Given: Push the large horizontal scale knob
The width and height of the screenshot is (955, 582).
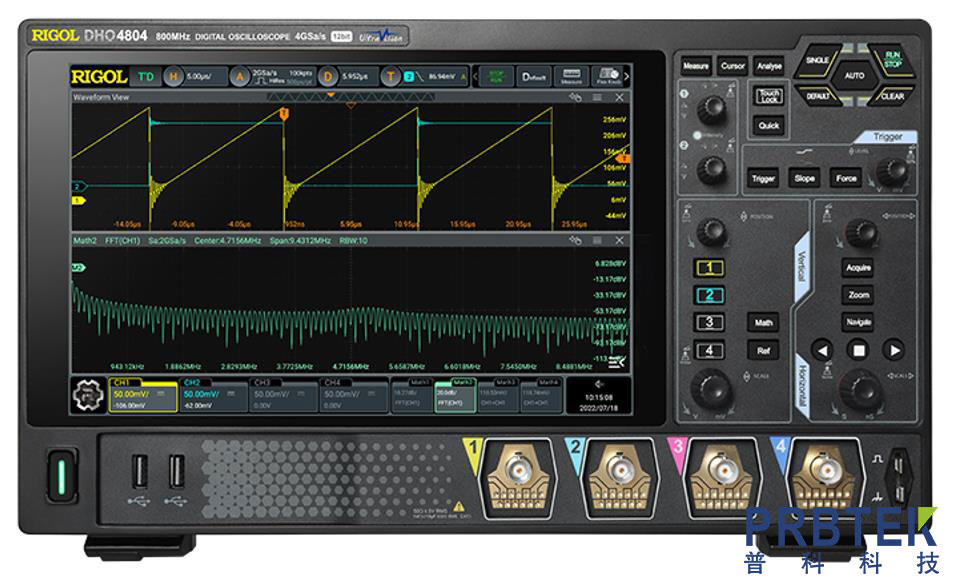Looking at the screenshot, I should click(861, 388).
